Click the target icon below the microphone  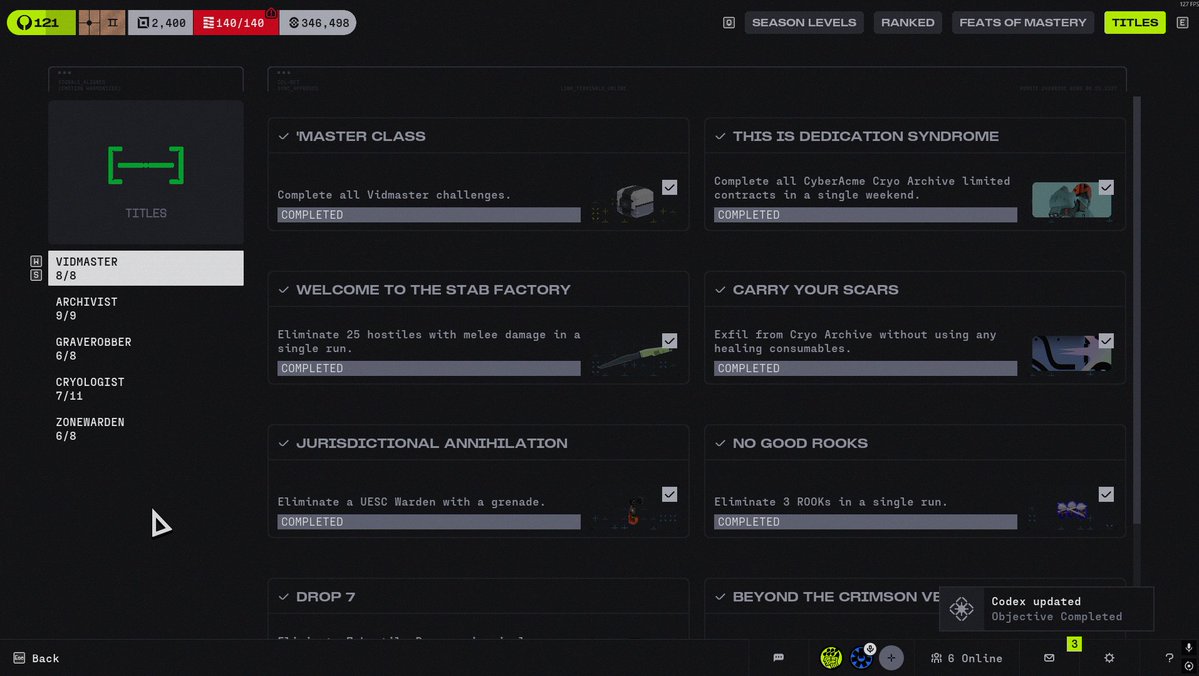pyautogui.click(x=1188, y=666)
